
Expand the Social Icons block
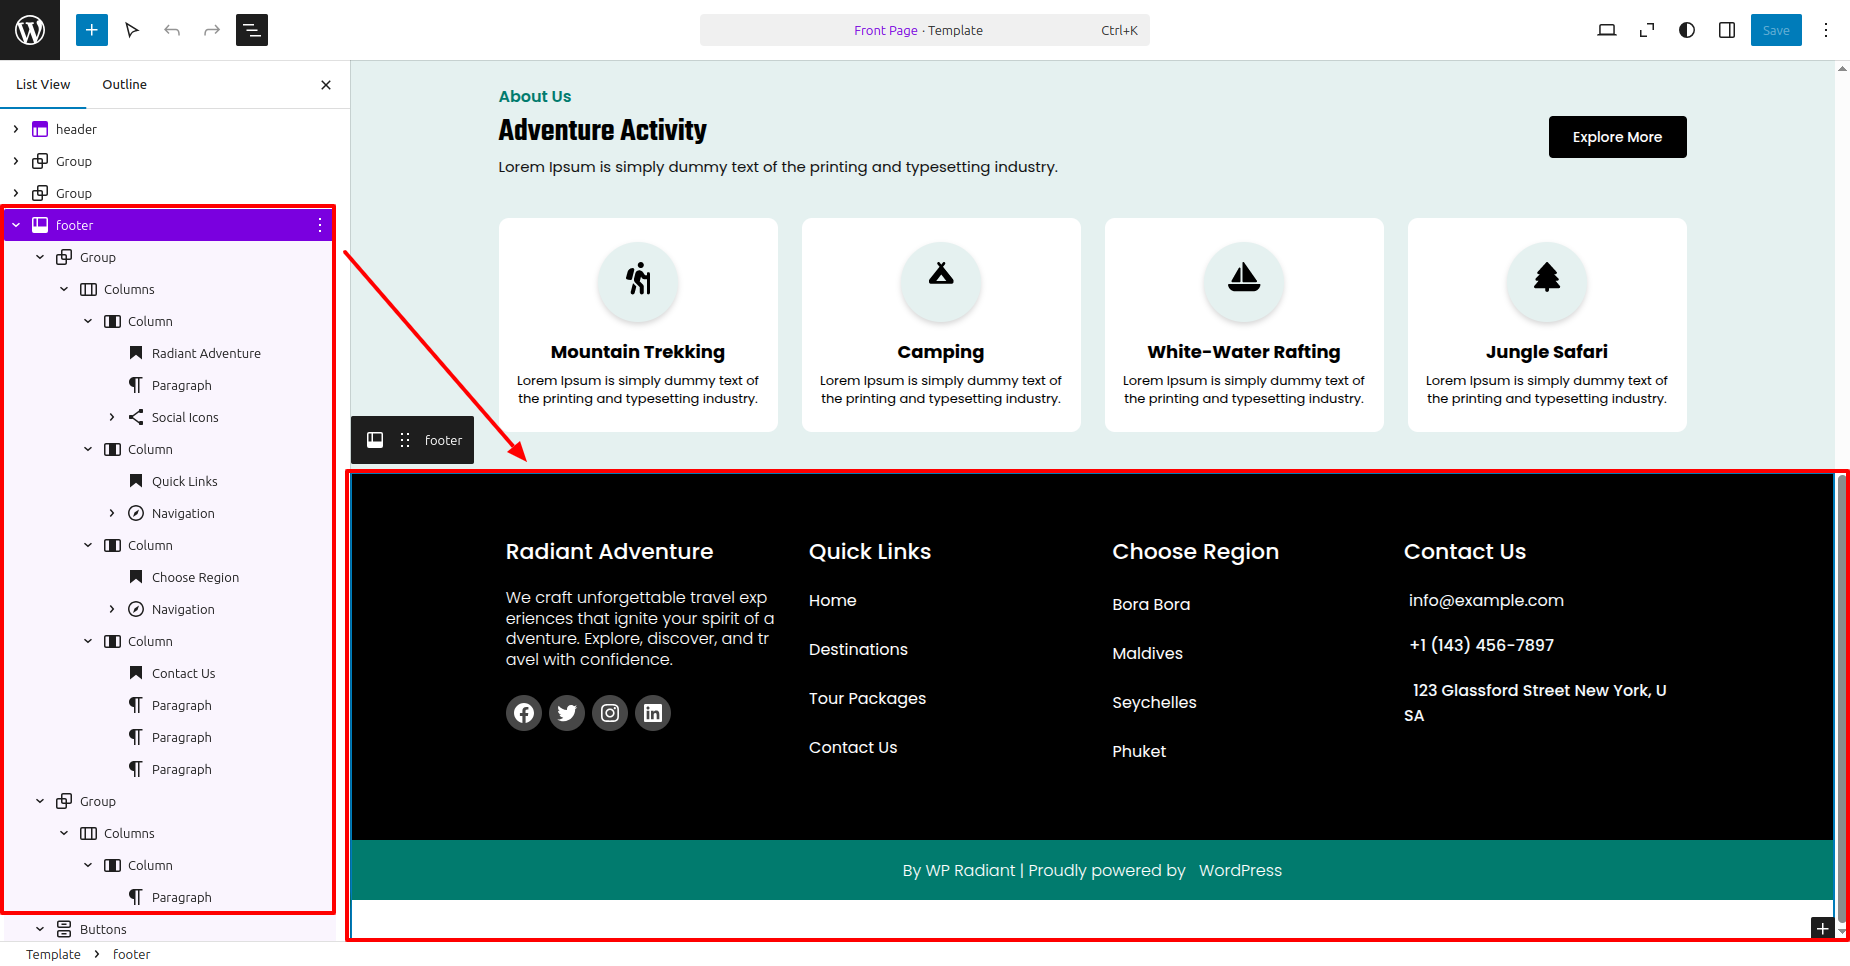(112, 417)
